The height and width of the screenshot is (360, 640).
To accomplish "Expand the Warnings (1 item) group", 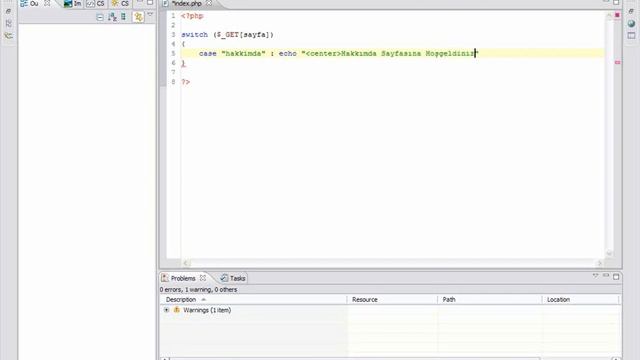I will 167,310.
